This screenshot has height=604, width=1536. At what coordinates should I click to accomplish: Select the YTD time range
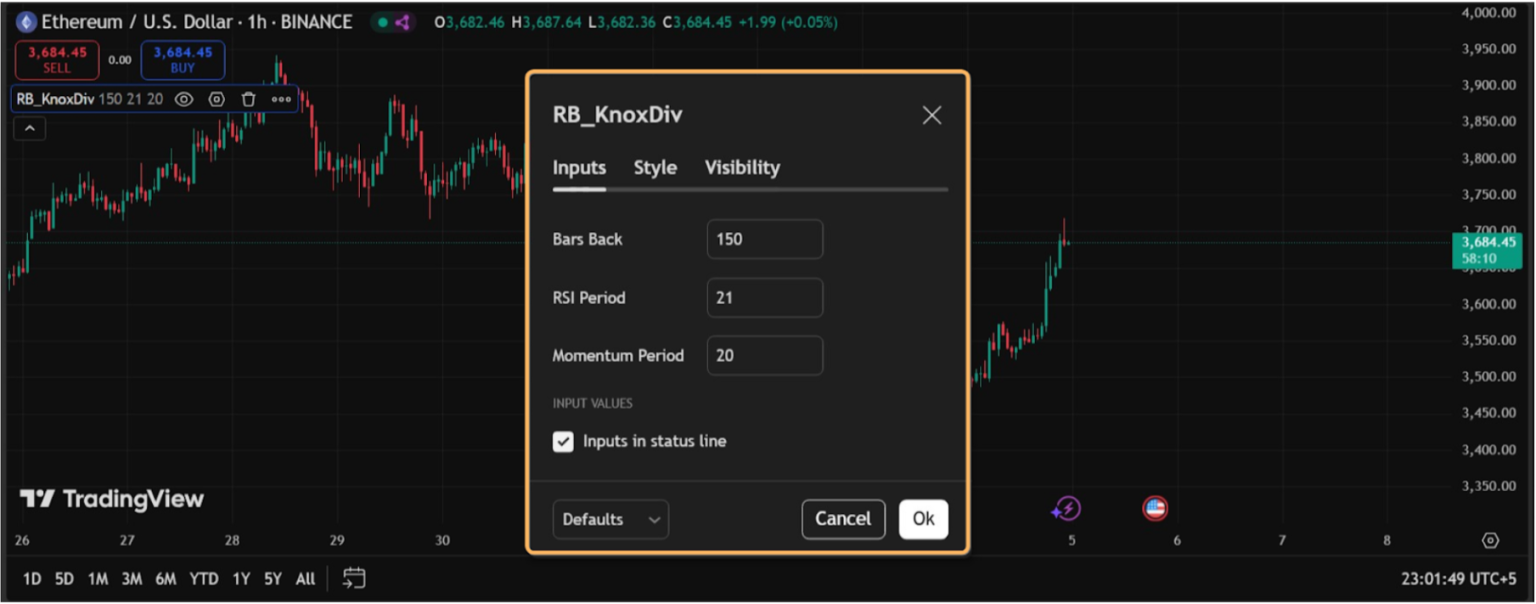204,578
